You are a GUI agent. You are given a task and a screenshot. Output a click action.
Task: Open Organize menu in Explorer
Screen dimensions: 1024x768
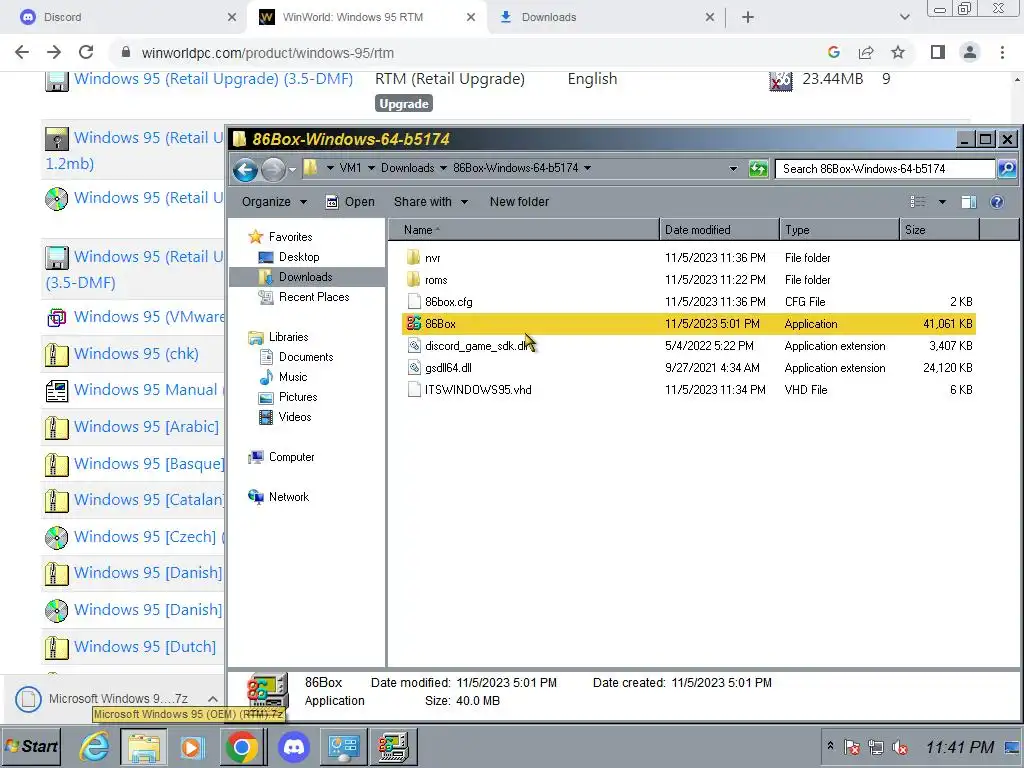tap(274, 202)
